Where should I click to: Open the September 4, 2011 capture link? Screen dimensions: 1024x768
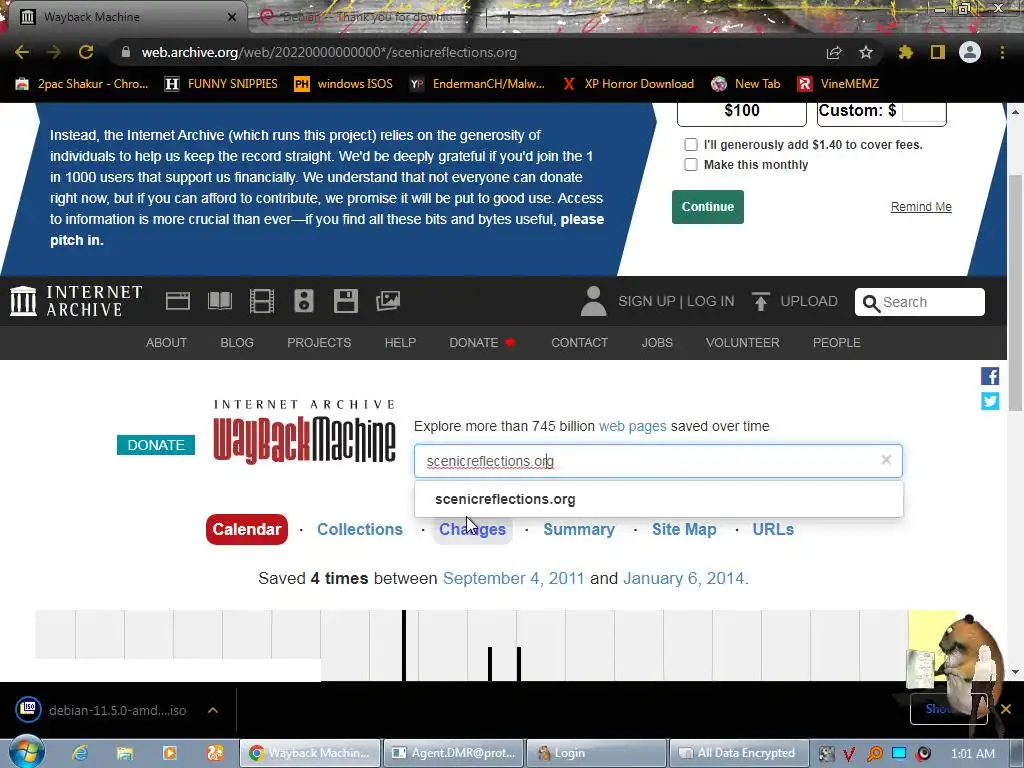(x=513, y=578)
